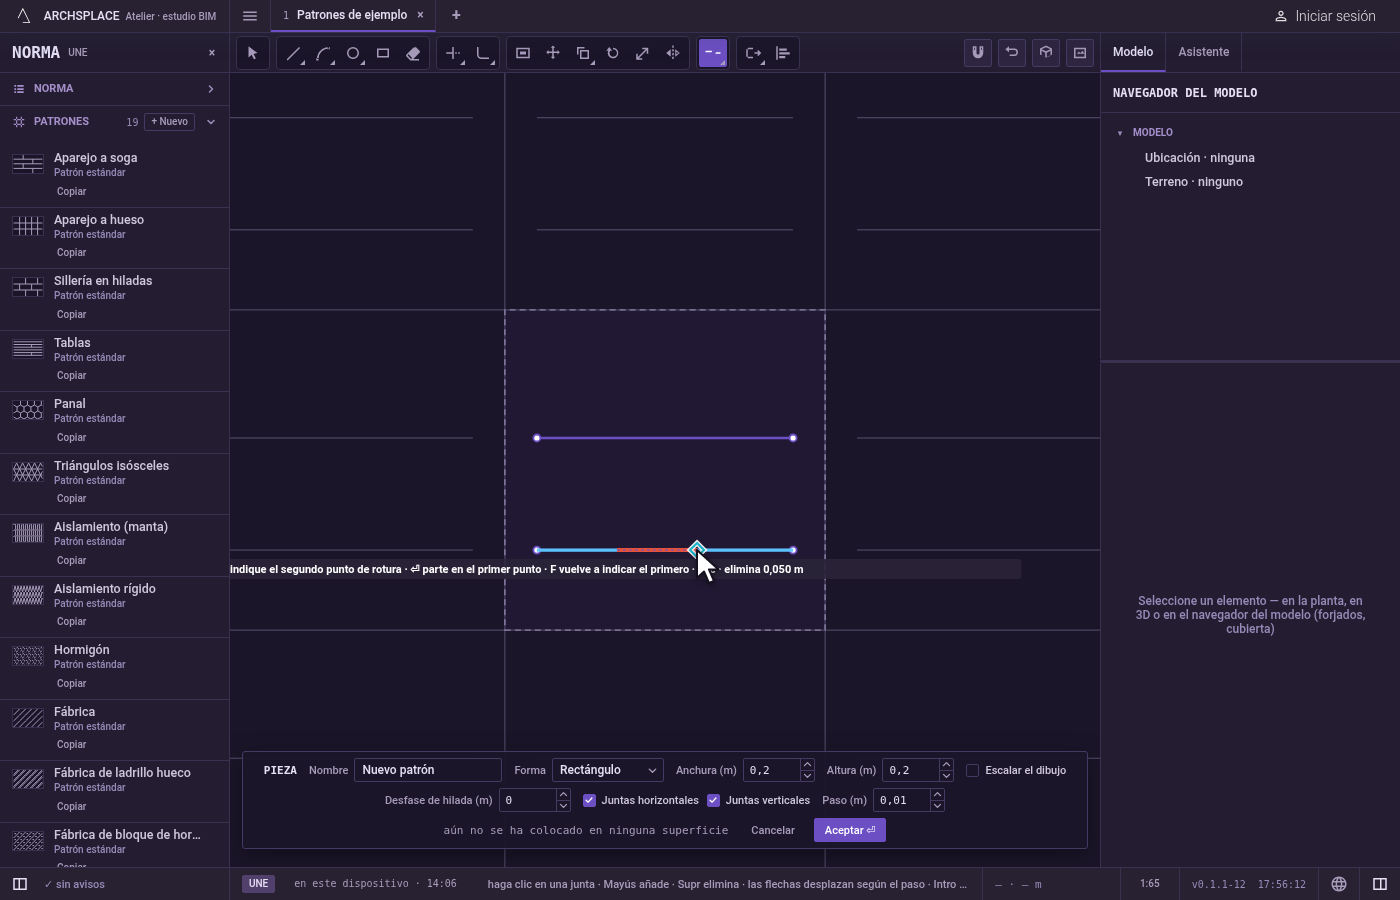Select the circle drawing tool
Image resolution: width=1400 pixels, height=900 pixels.
(x=353, y=53)
